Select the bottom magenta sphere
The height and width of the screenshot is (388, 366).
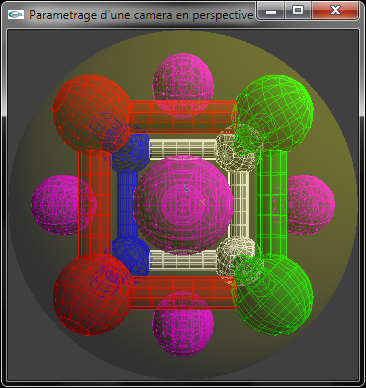point(183,324)
